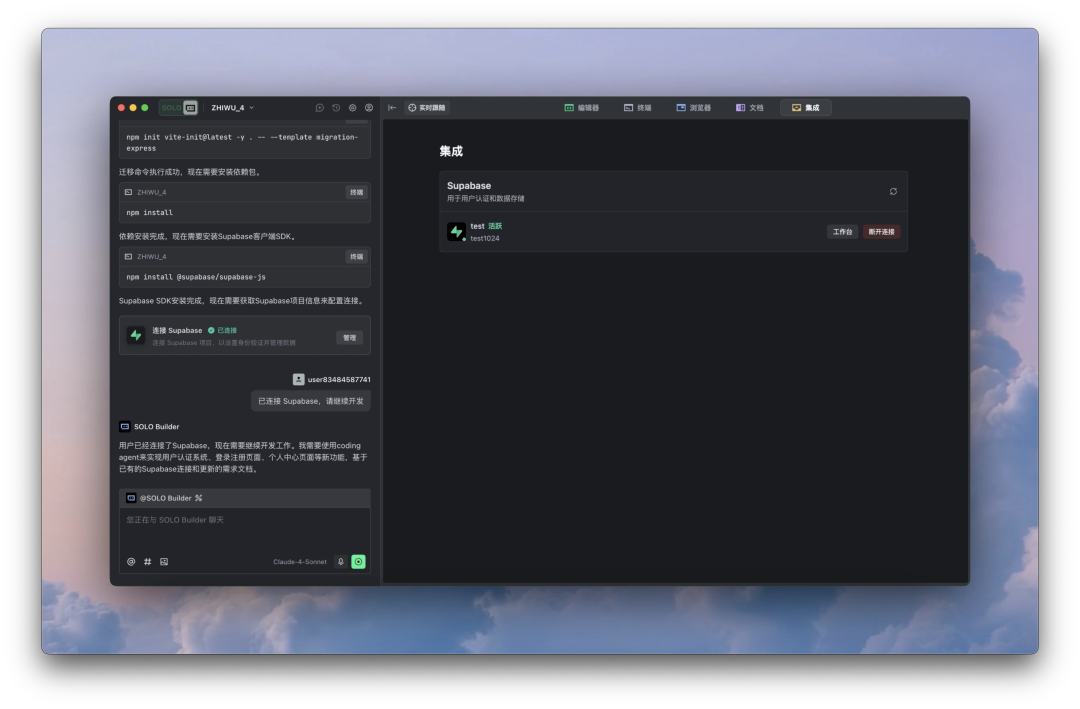Switch to the 浏览器 browser tab

pyautogui.click(x=694, y=107)
